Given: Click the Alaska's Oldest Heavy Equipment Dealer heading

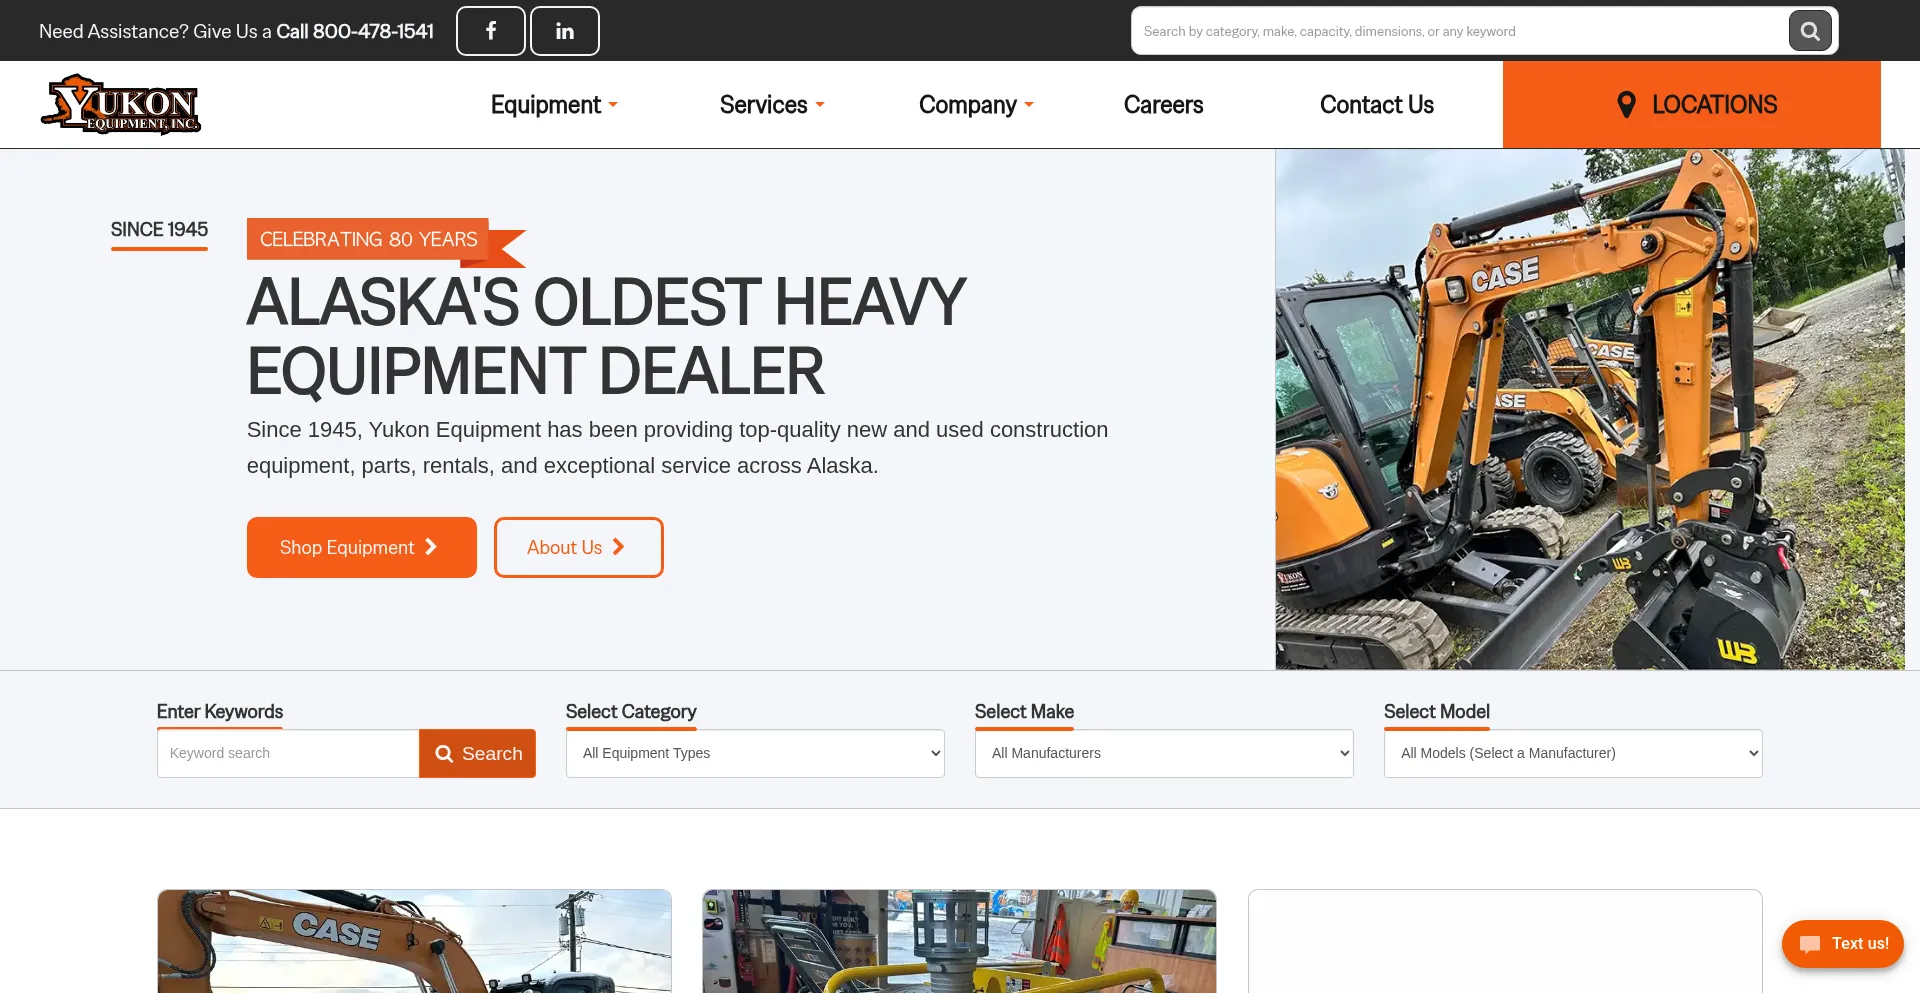Looking at the screenshot, I should tap(606, 337).
